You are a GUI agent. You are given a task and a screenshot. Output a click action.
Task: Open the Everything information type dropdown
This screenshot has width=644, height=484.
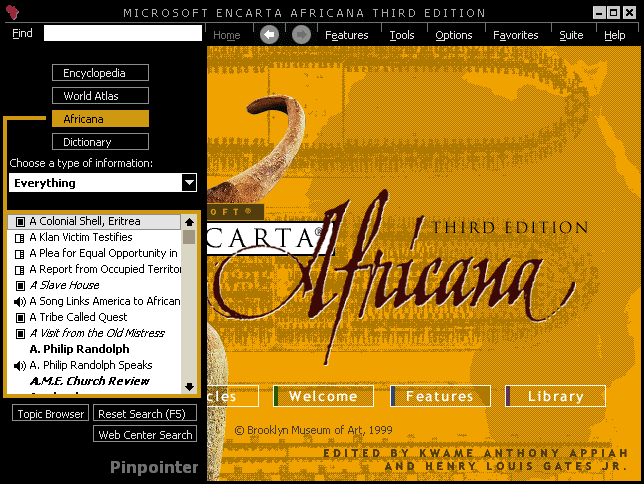point(103,183)
